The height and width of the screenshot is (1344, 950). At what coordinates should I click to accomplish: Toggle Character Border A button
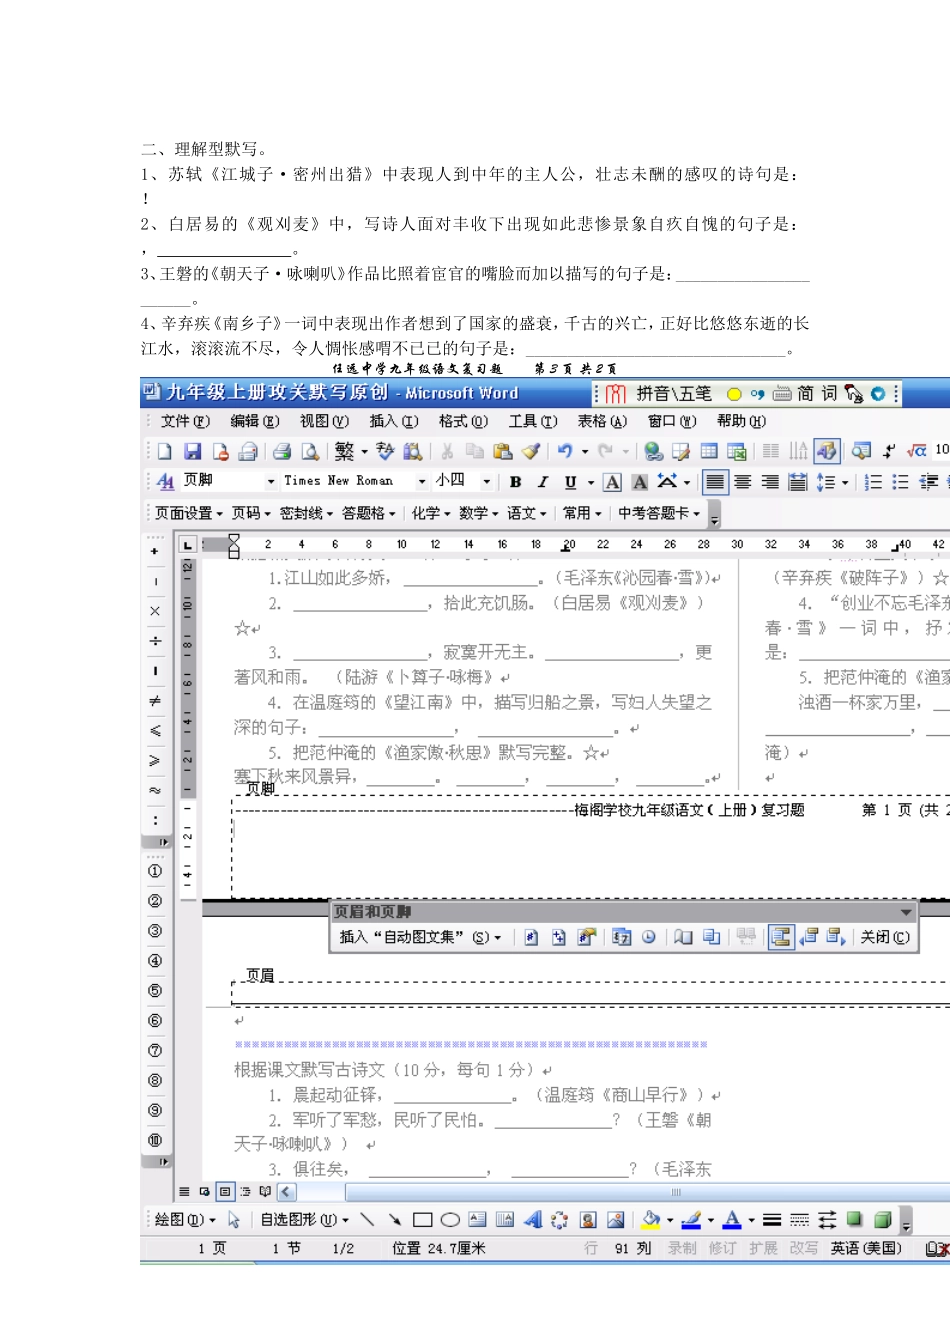coord(612,482)
